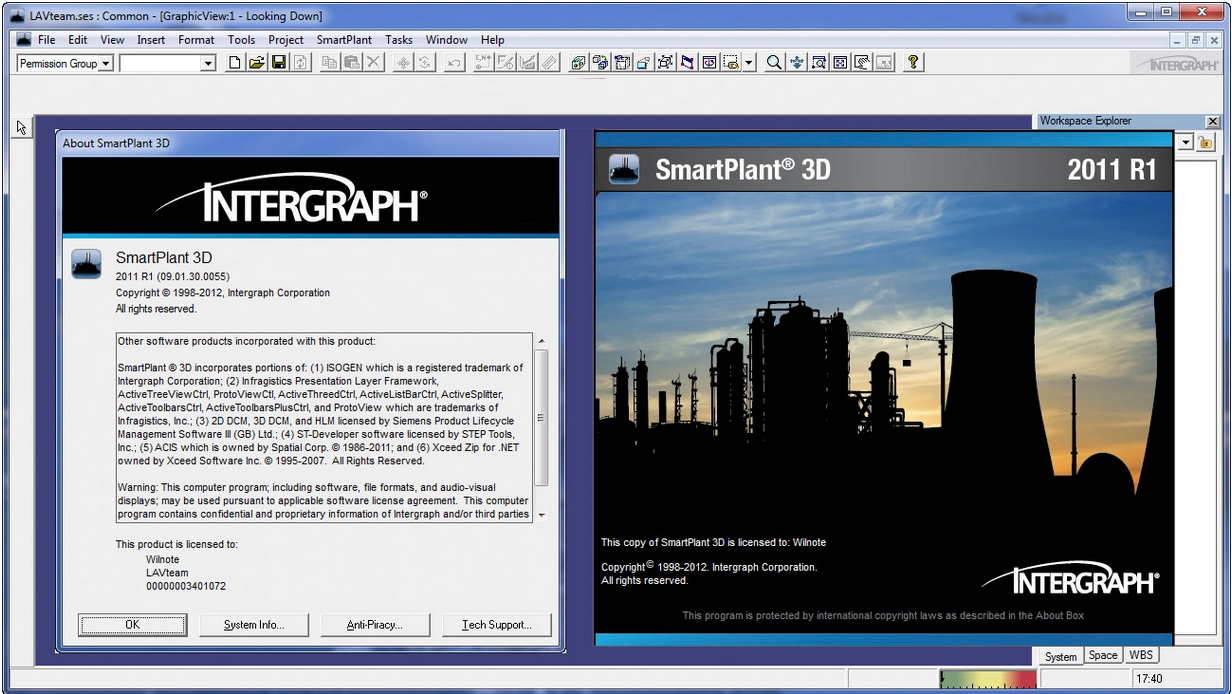Click the Move four-arrow toolbar icon
The height and width of the screenshot is (694, 1232).
pos(403,63)
